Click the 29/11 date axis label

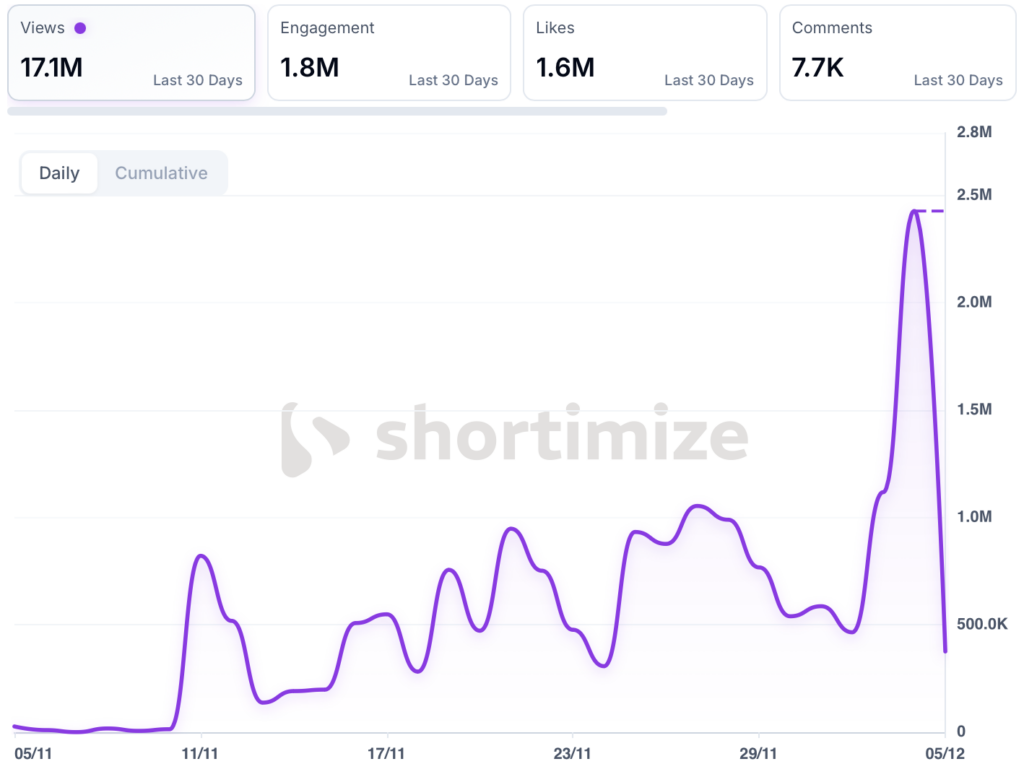[x=757, y=751]
